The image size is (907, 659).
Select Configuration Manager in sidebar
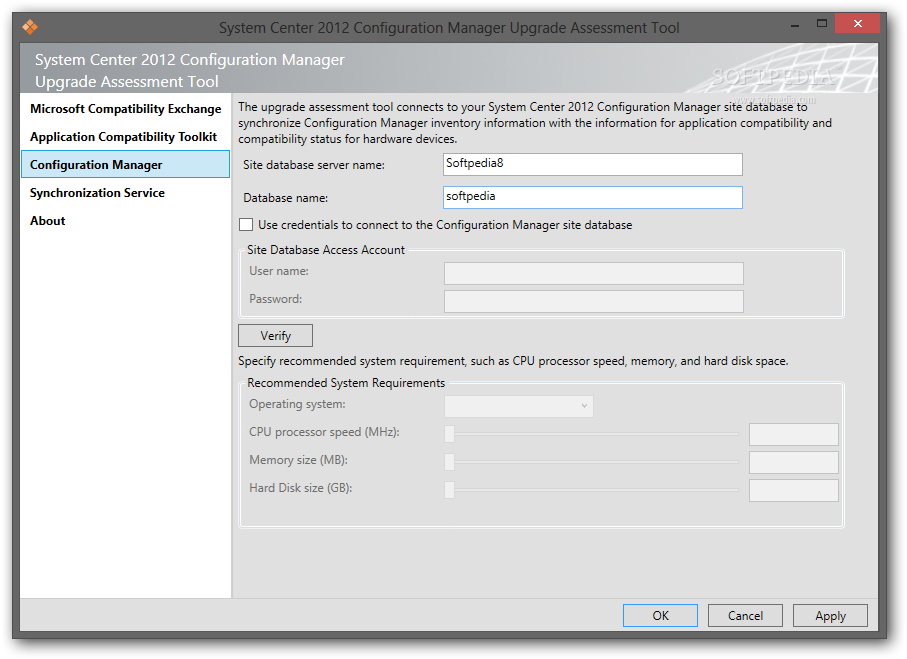96,165
